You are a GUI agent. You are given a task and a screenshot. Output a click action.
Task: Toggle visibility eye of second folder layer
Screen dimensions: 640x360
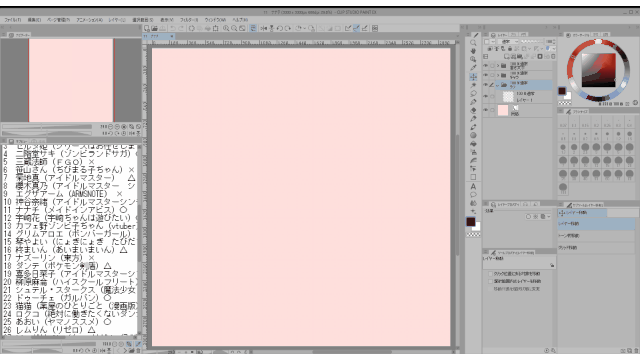[486, 75]
